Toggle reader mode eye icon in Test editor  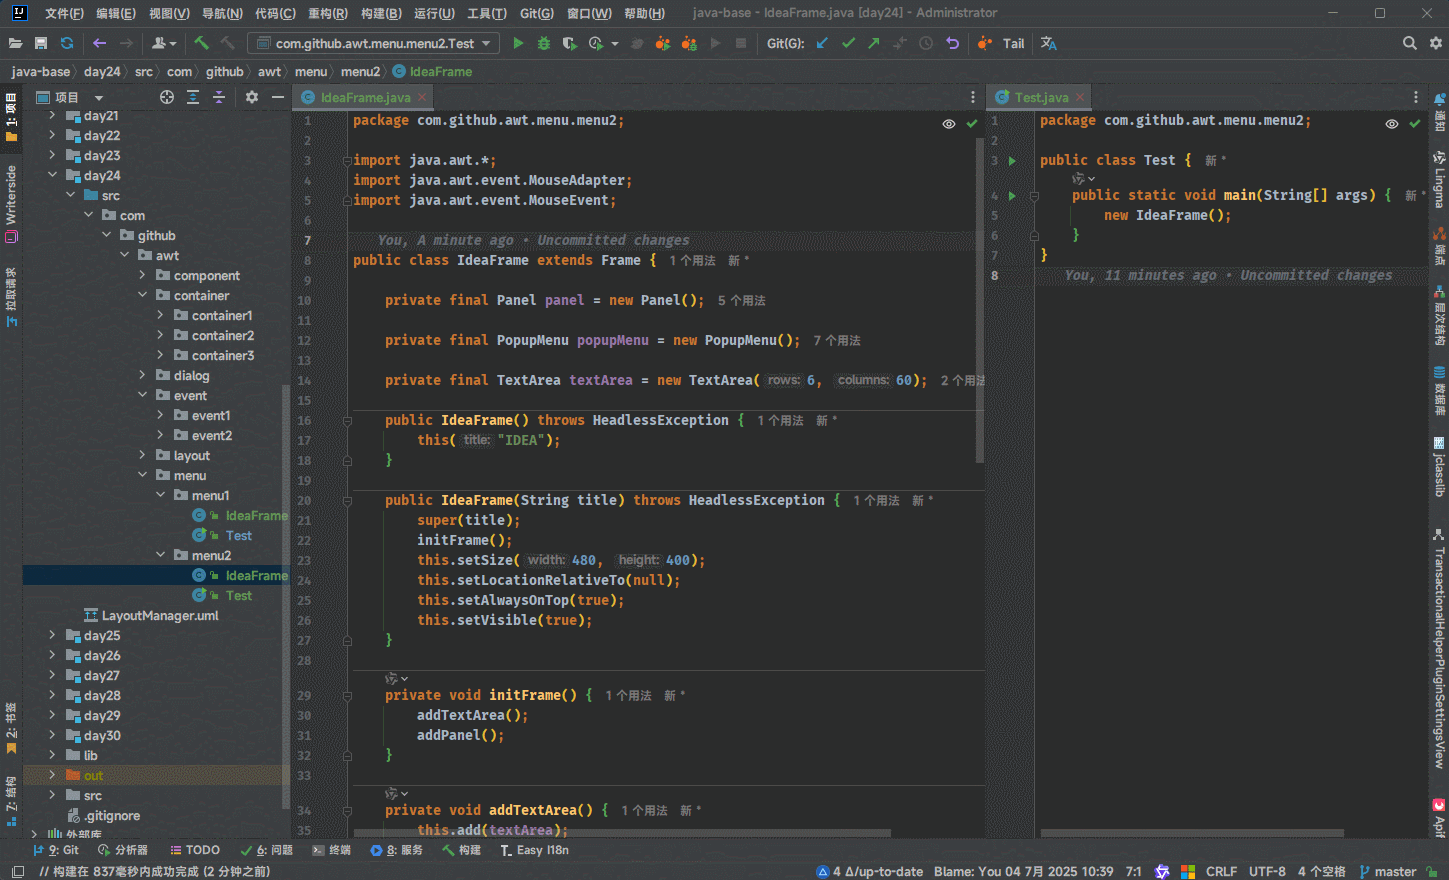click(x=1391, y=124)
